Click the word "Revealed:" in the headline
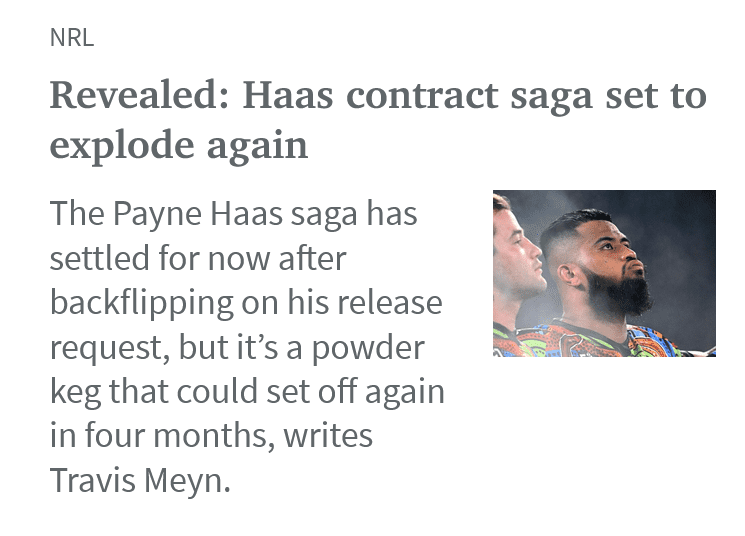Viewport: 745px width, 536px height. point(140,95)
